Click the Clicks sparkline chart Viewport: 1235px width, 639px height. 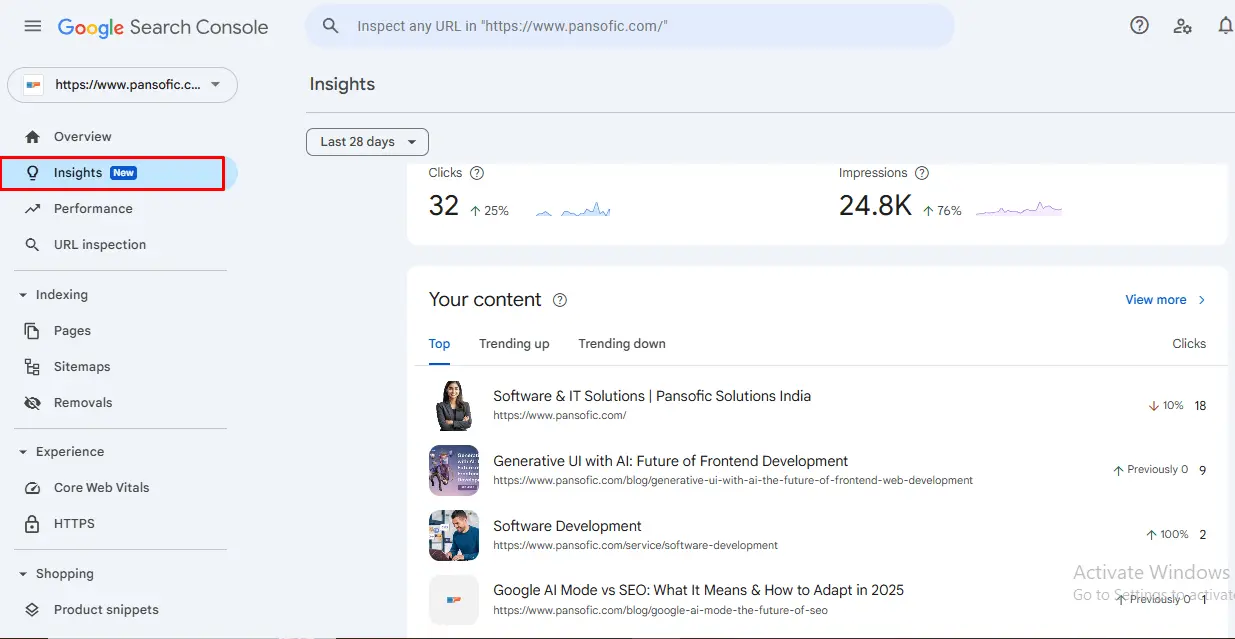tap(573, 209)
